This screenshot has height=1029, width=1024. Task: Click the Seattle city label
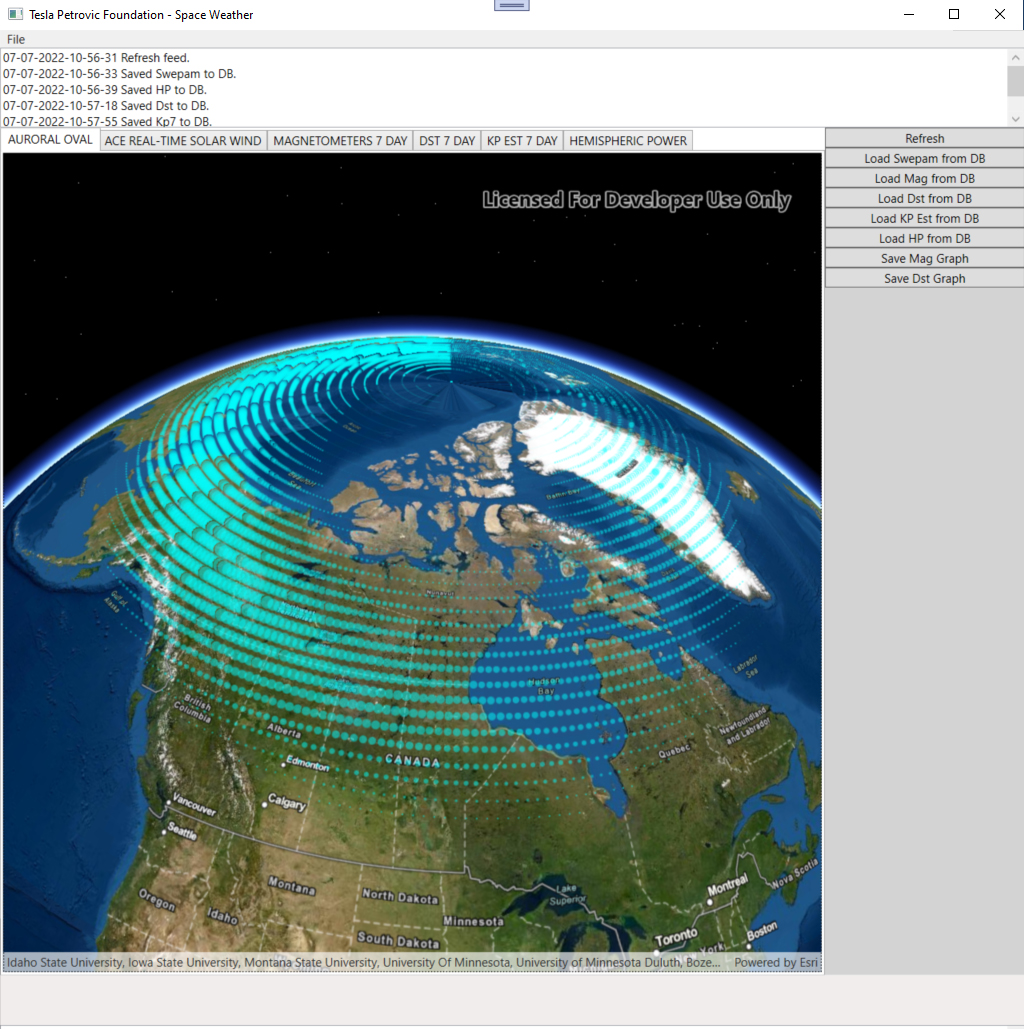[182, 831]
